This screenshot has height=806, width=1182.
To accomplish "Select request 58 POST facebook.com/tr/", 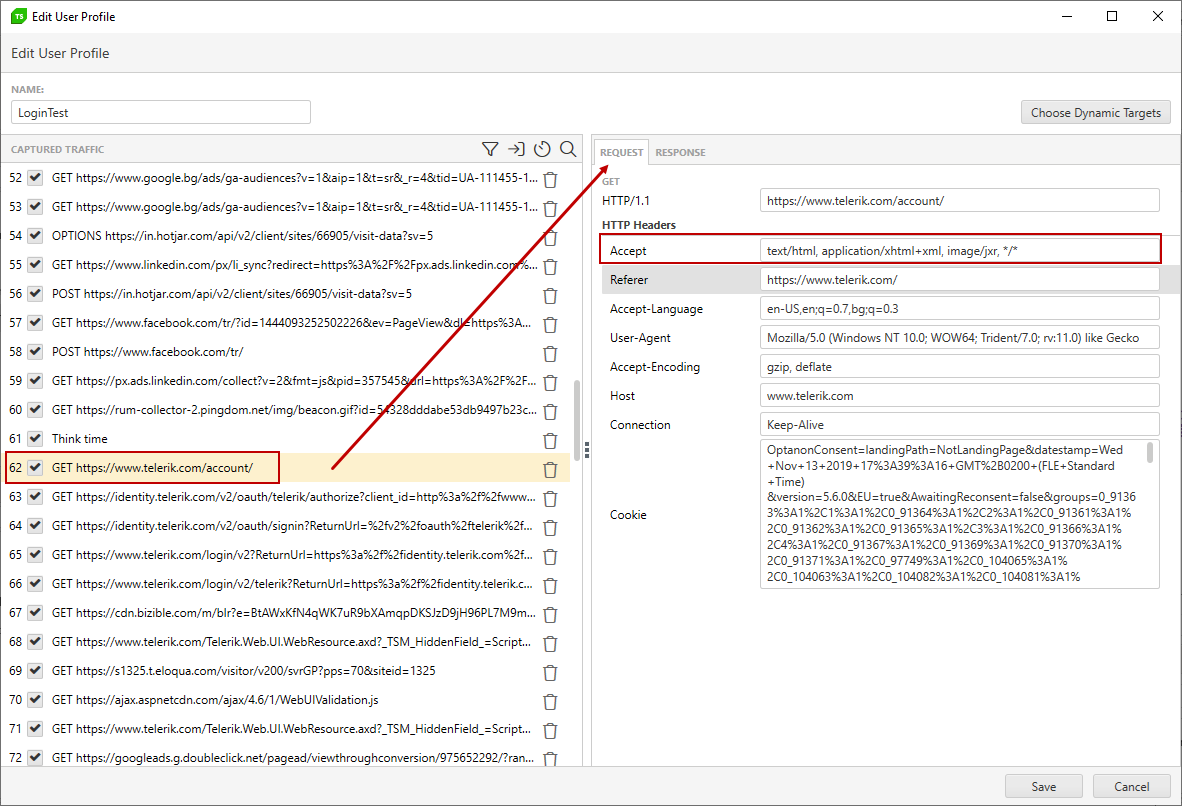I will [147, 351].
